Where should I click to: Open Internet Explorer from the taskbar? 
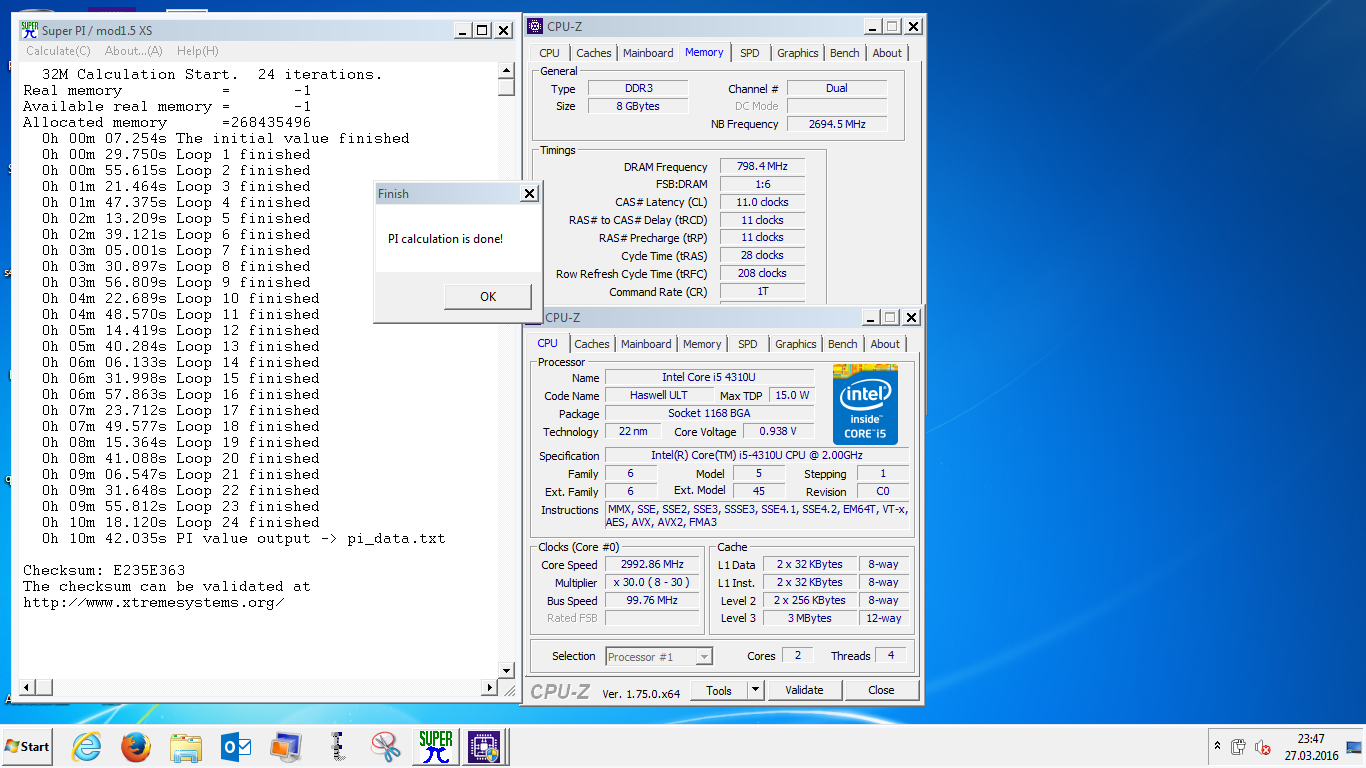87,746
